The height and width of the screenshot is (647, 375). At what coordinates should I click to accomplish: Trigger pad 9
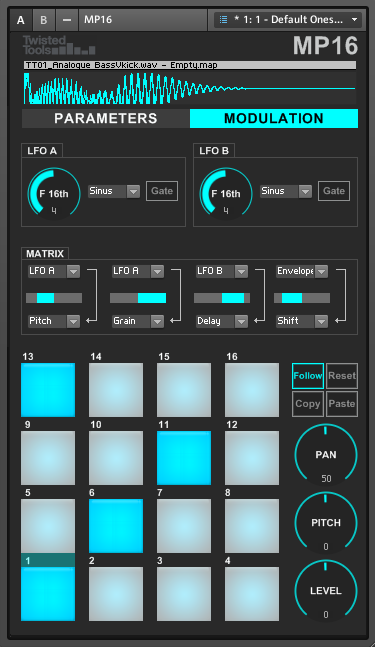pyautogui.click(x=48, y=458)
